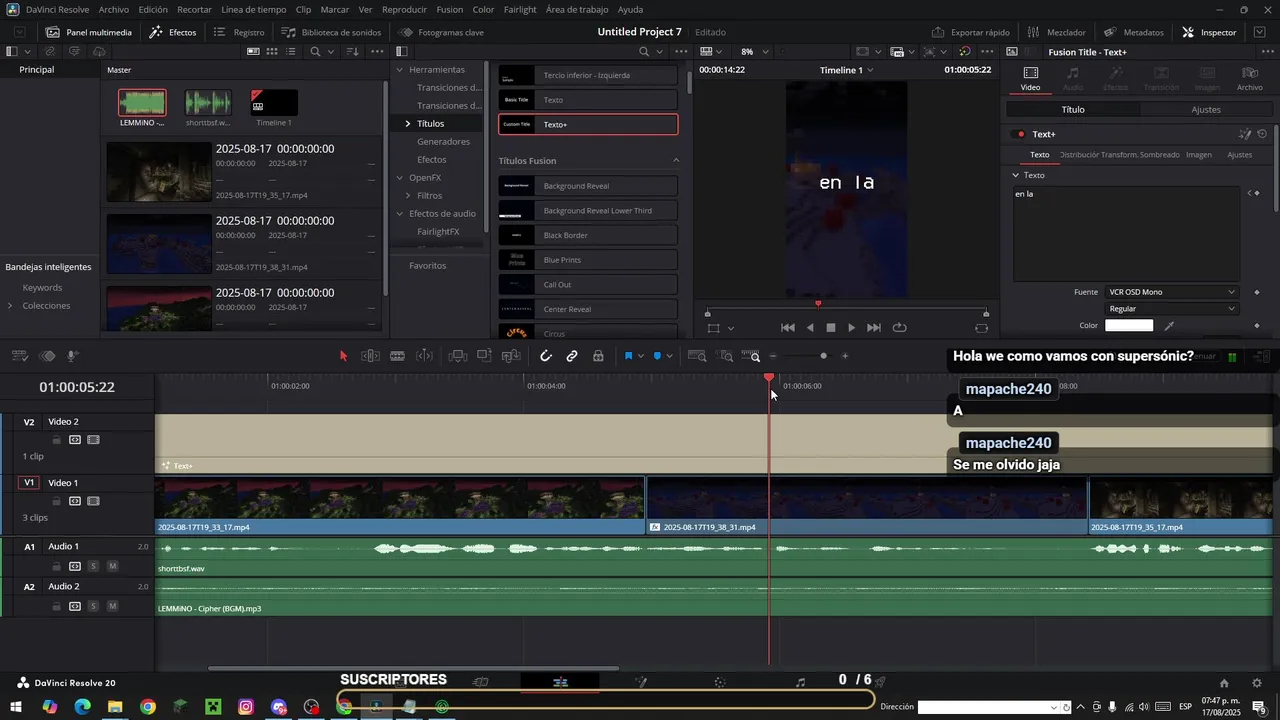1280x720 pixels.
Task: Solo the Audio 2 track
Action: [x=93, y=606]
